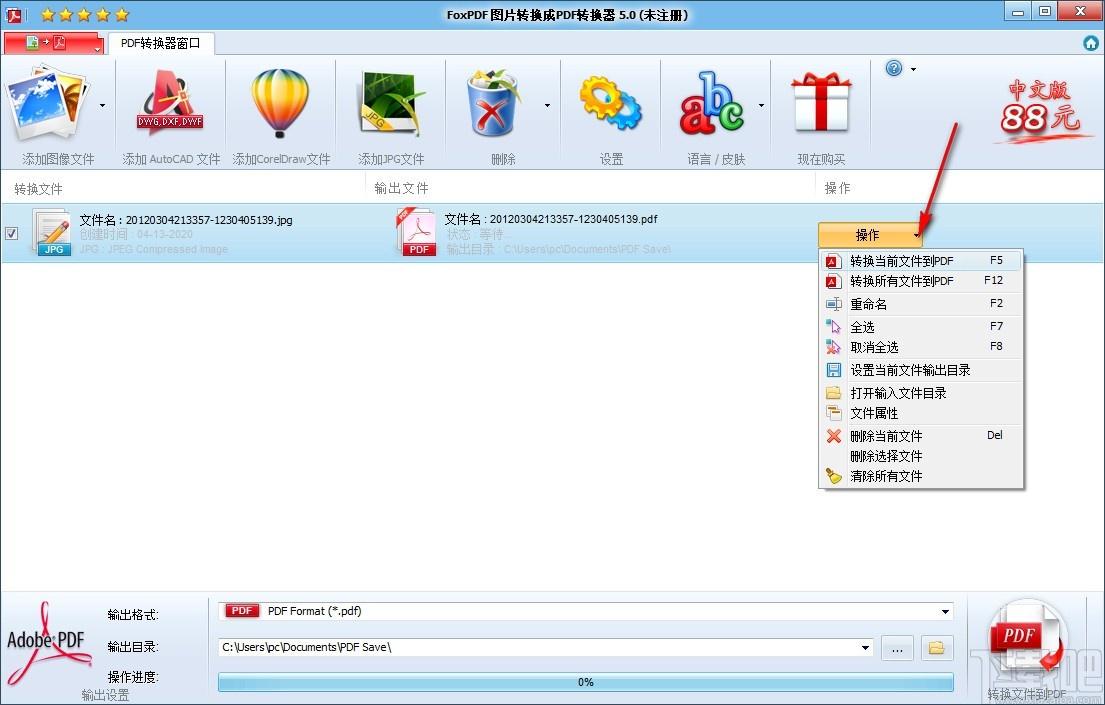Open the help question mark icon
The width and height of the screenshot is (1105, 705).
click(894, 68)
